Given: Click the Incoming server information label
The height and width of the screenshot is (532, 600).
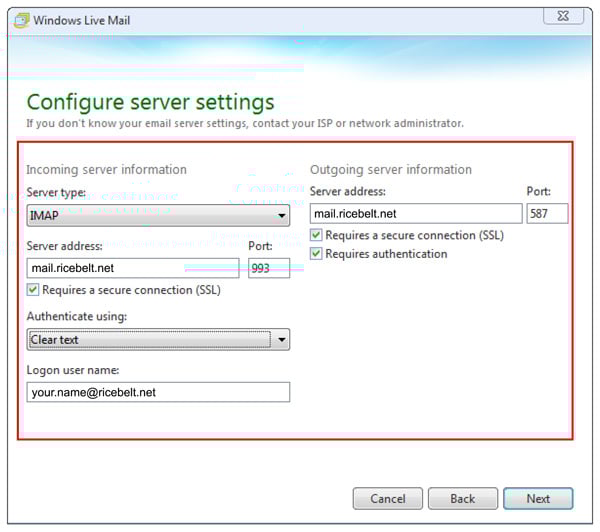Looking at the screenshot, I should click(106, 169).
